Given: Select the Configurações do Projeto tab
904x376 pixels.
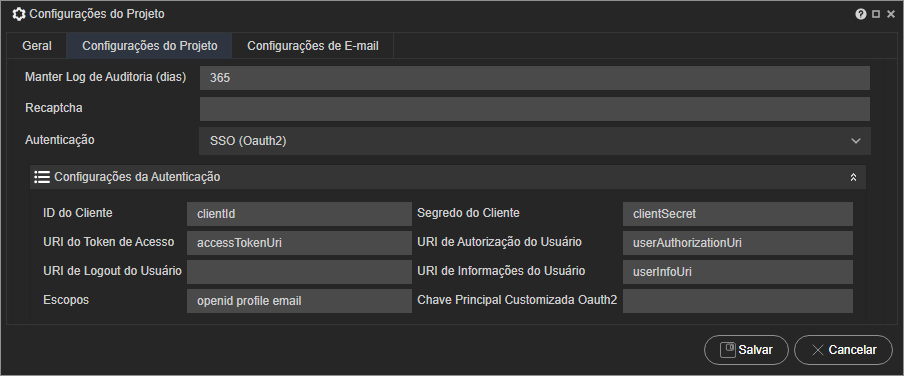Looking at the screenshot, I should (x=150, y=46).
